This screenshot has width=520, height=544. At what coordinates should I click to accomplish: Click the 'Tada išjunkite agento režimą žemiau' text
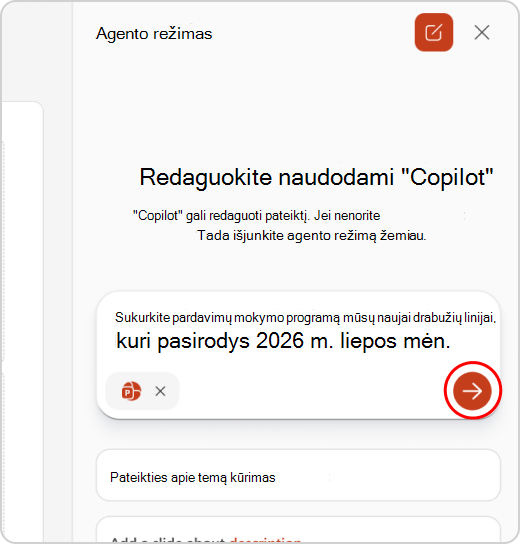(x=312, y=236)
